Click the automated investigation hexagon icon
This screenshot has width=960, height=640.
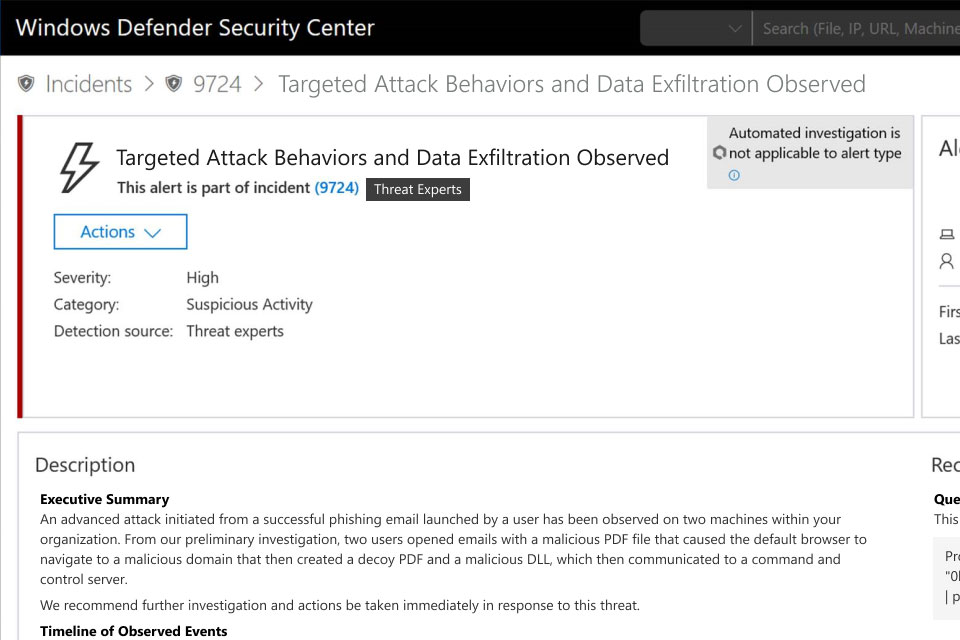(718, 153)
